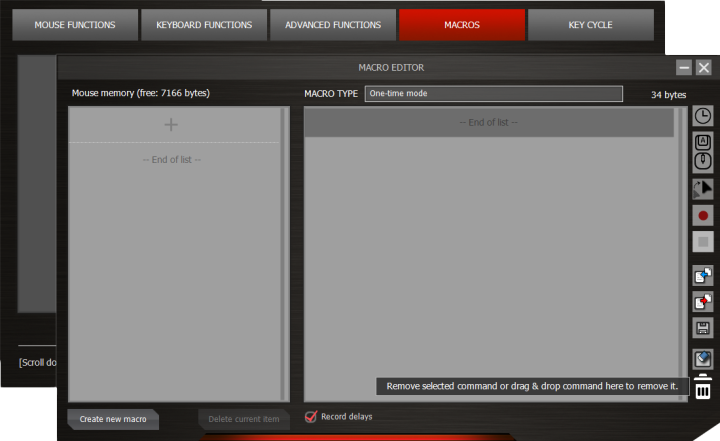Viewport: 720px width, 441px height.
Task: Click the clock delay icon
Action: (x=703, y=116)
